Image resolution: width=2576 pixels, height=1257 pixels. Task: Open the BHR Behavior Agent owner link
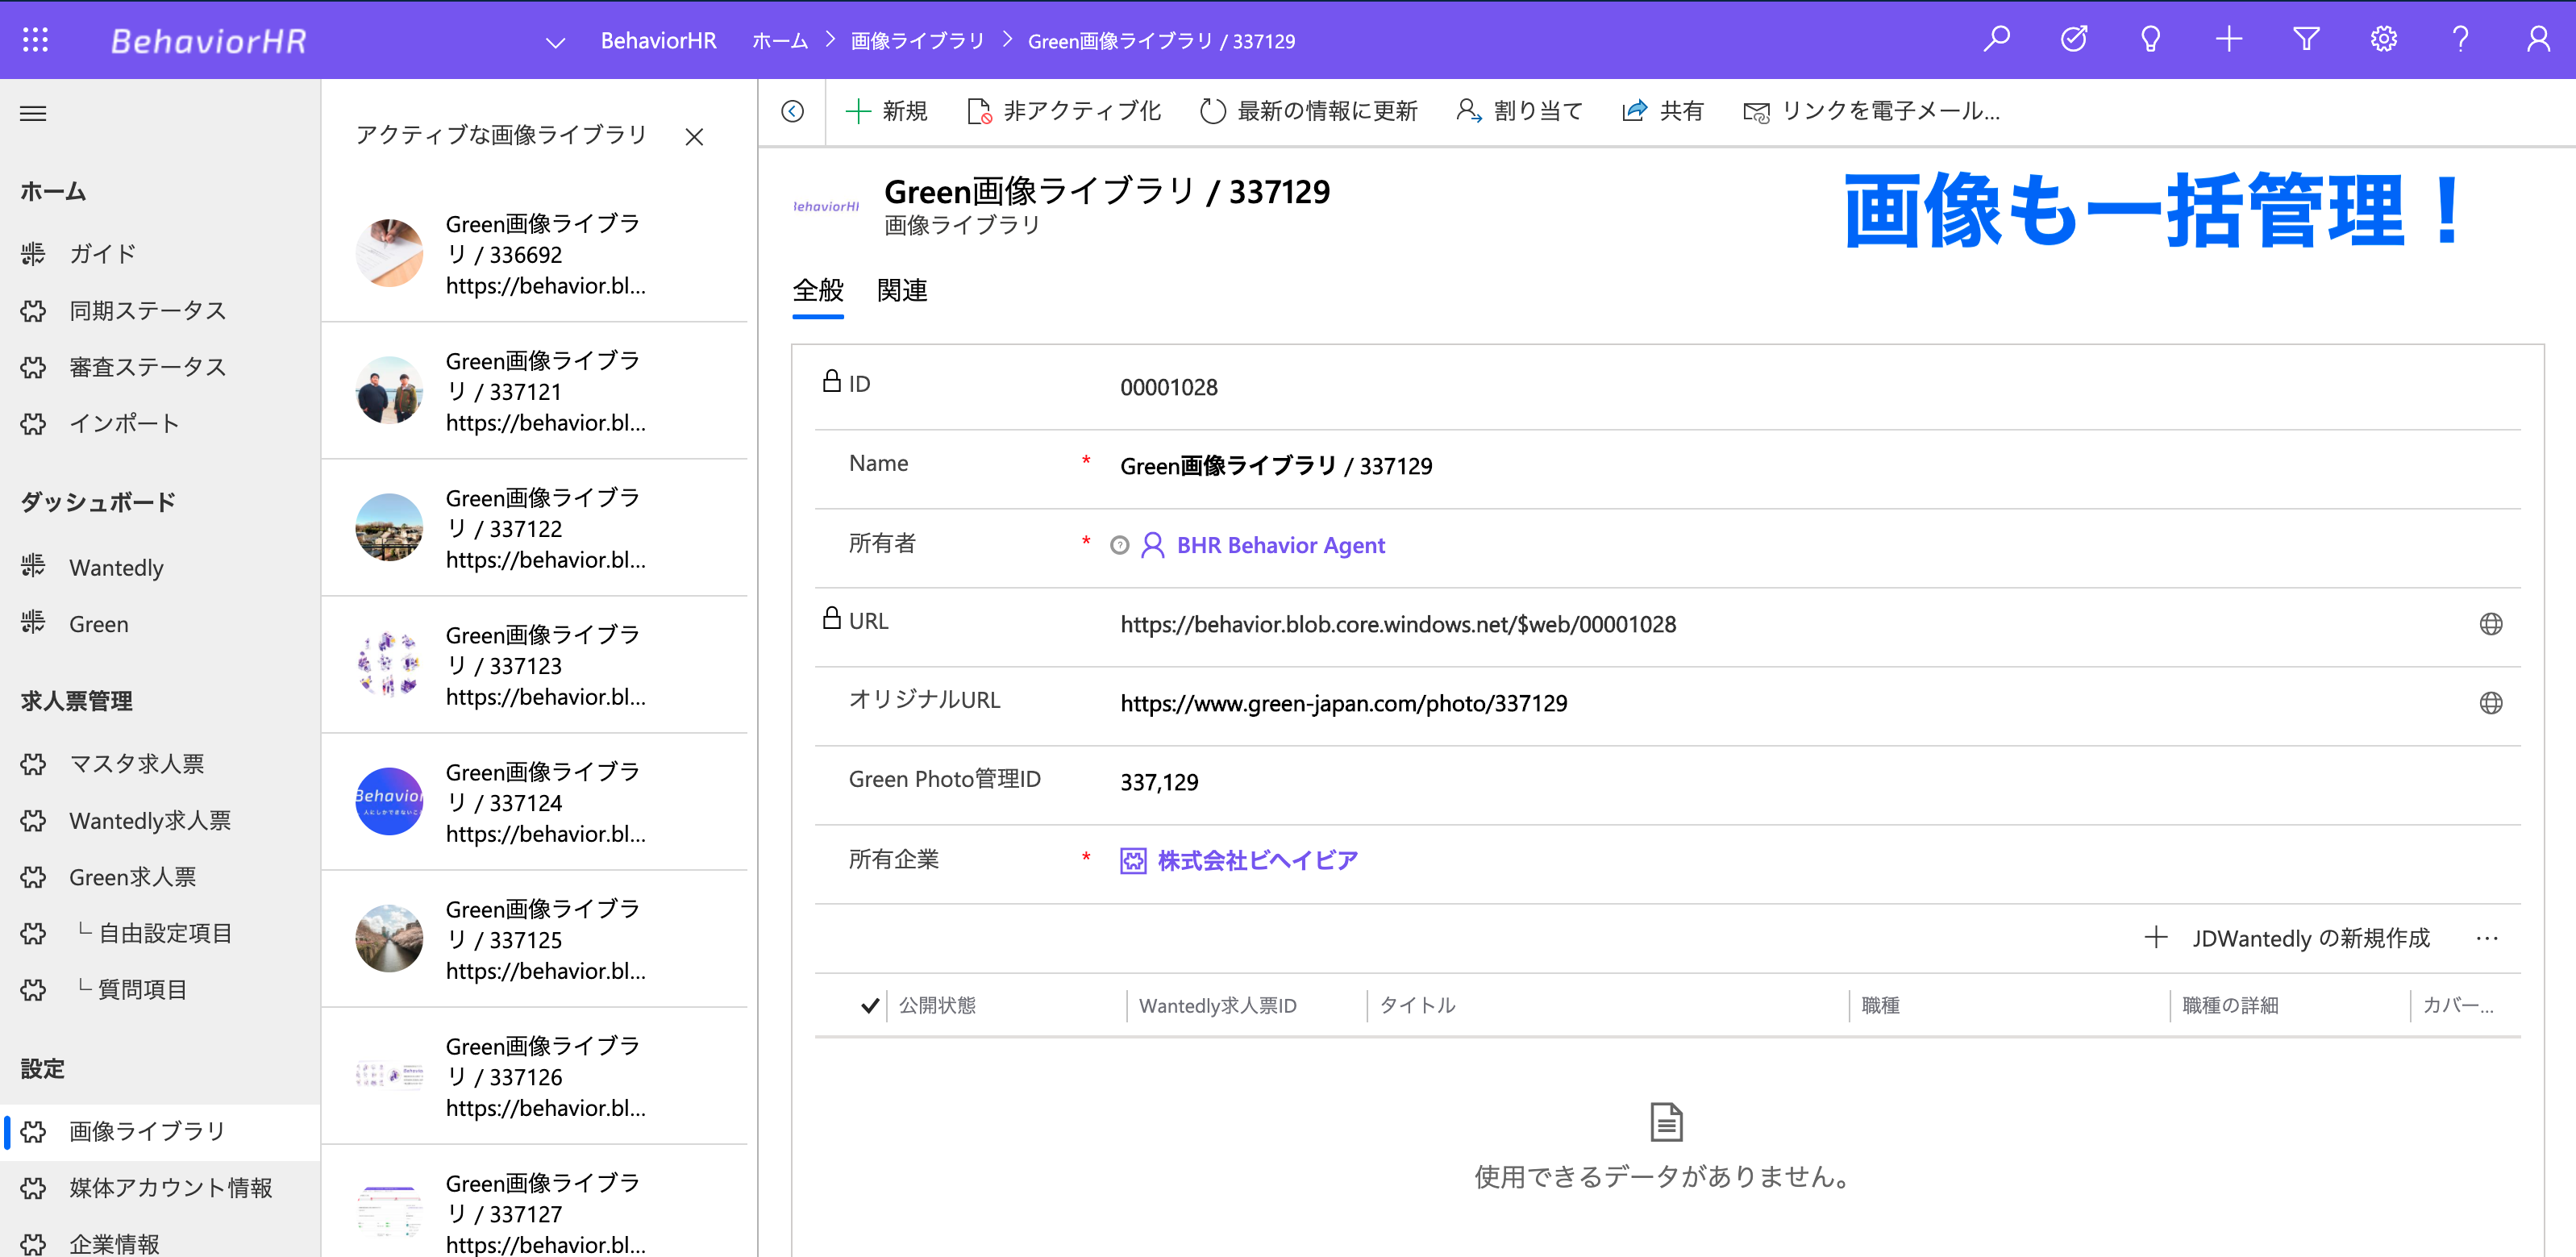pos(1280,545)
